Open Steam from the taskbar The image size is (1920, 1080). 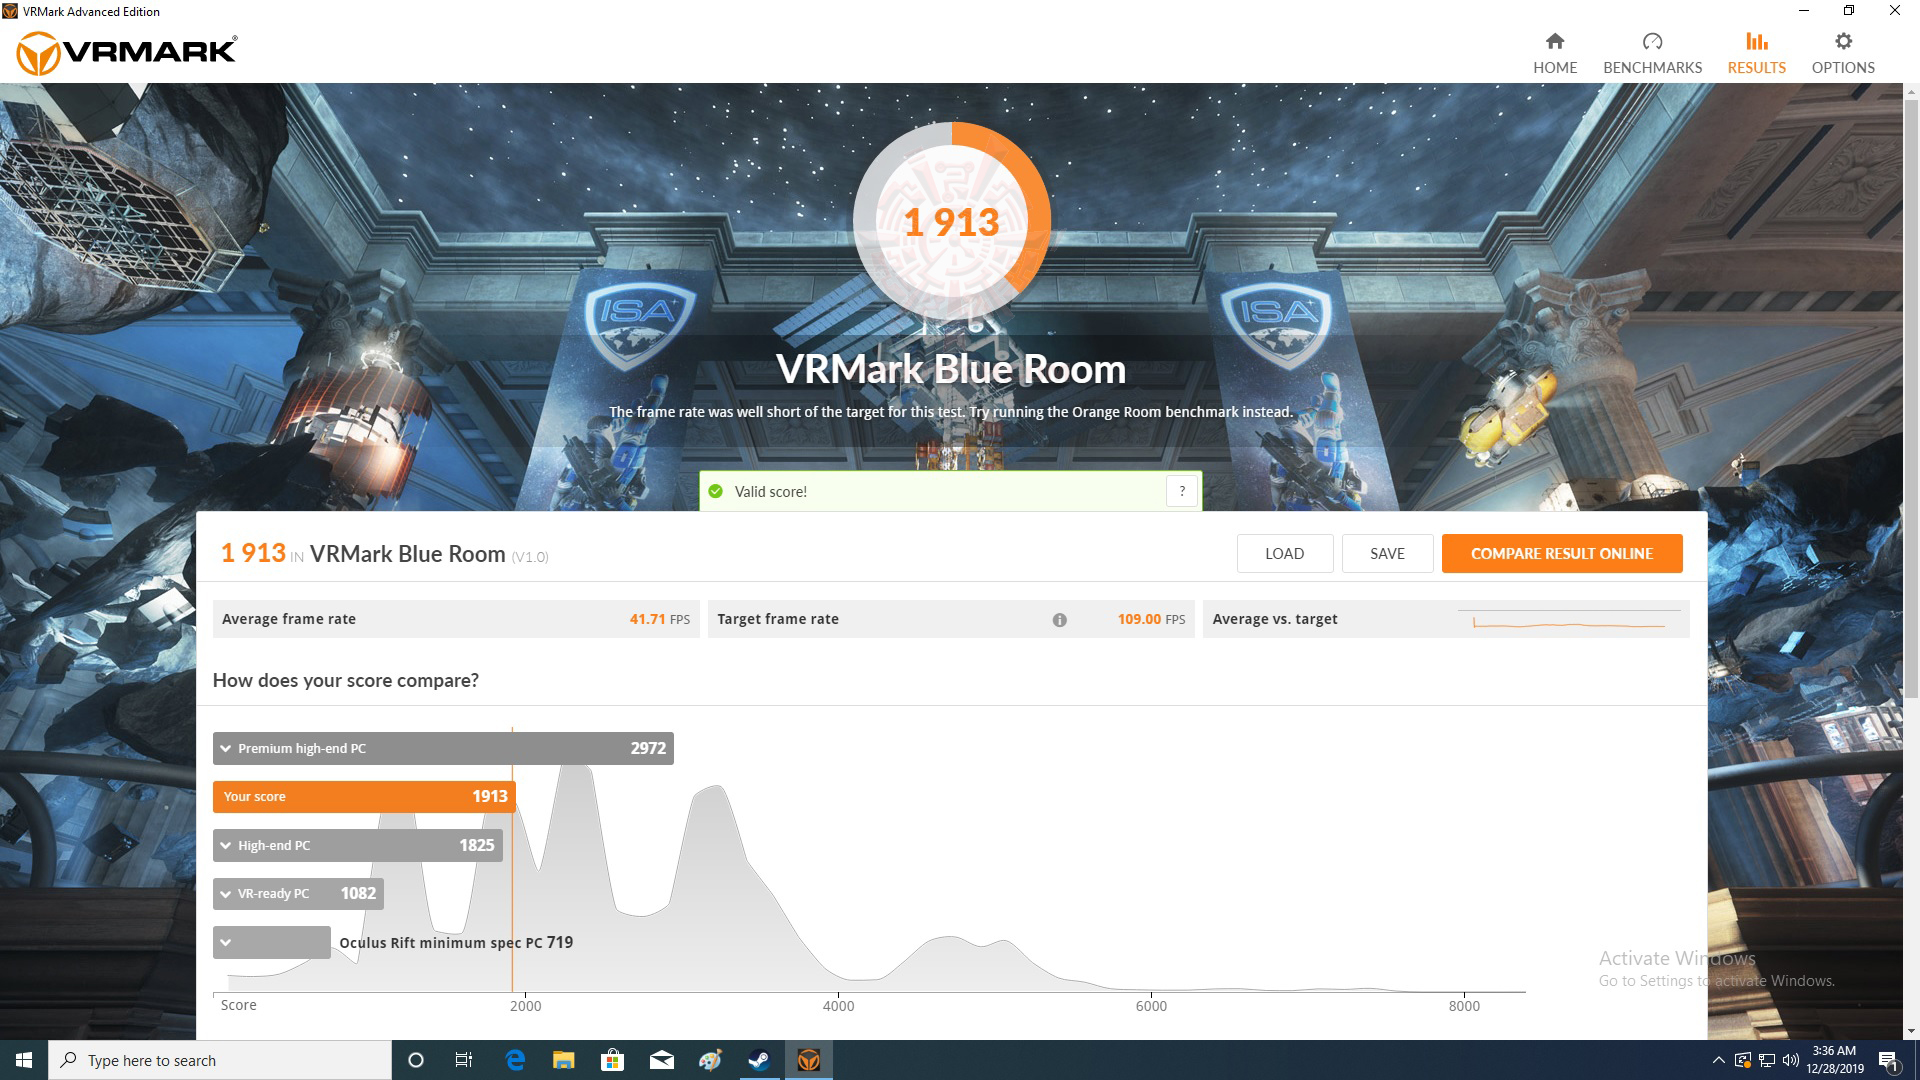[759, 1060]
